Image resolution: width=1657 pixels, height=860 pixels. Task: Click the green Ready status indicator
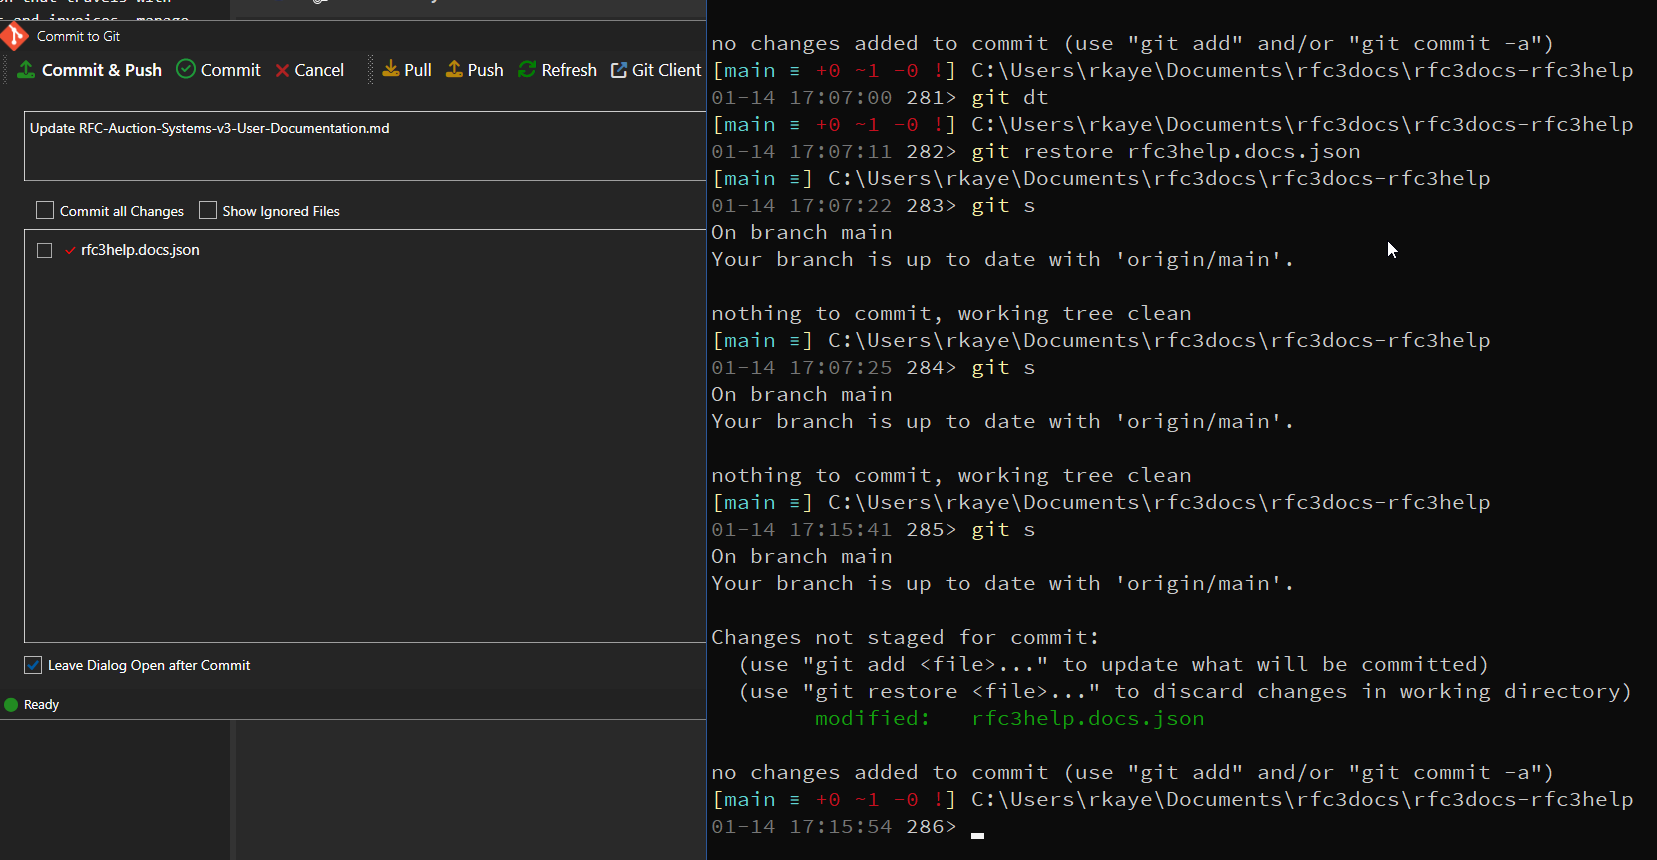point(12,705)
